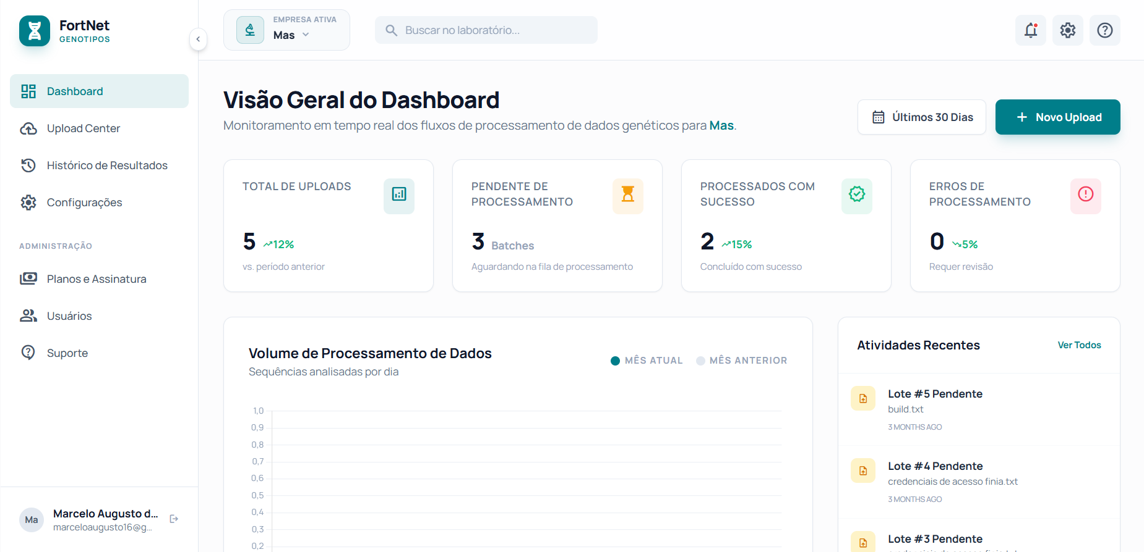The width and height of the screenshot is (1144, 552).
Task: Click the Ma user avatar
Action: 31,520
